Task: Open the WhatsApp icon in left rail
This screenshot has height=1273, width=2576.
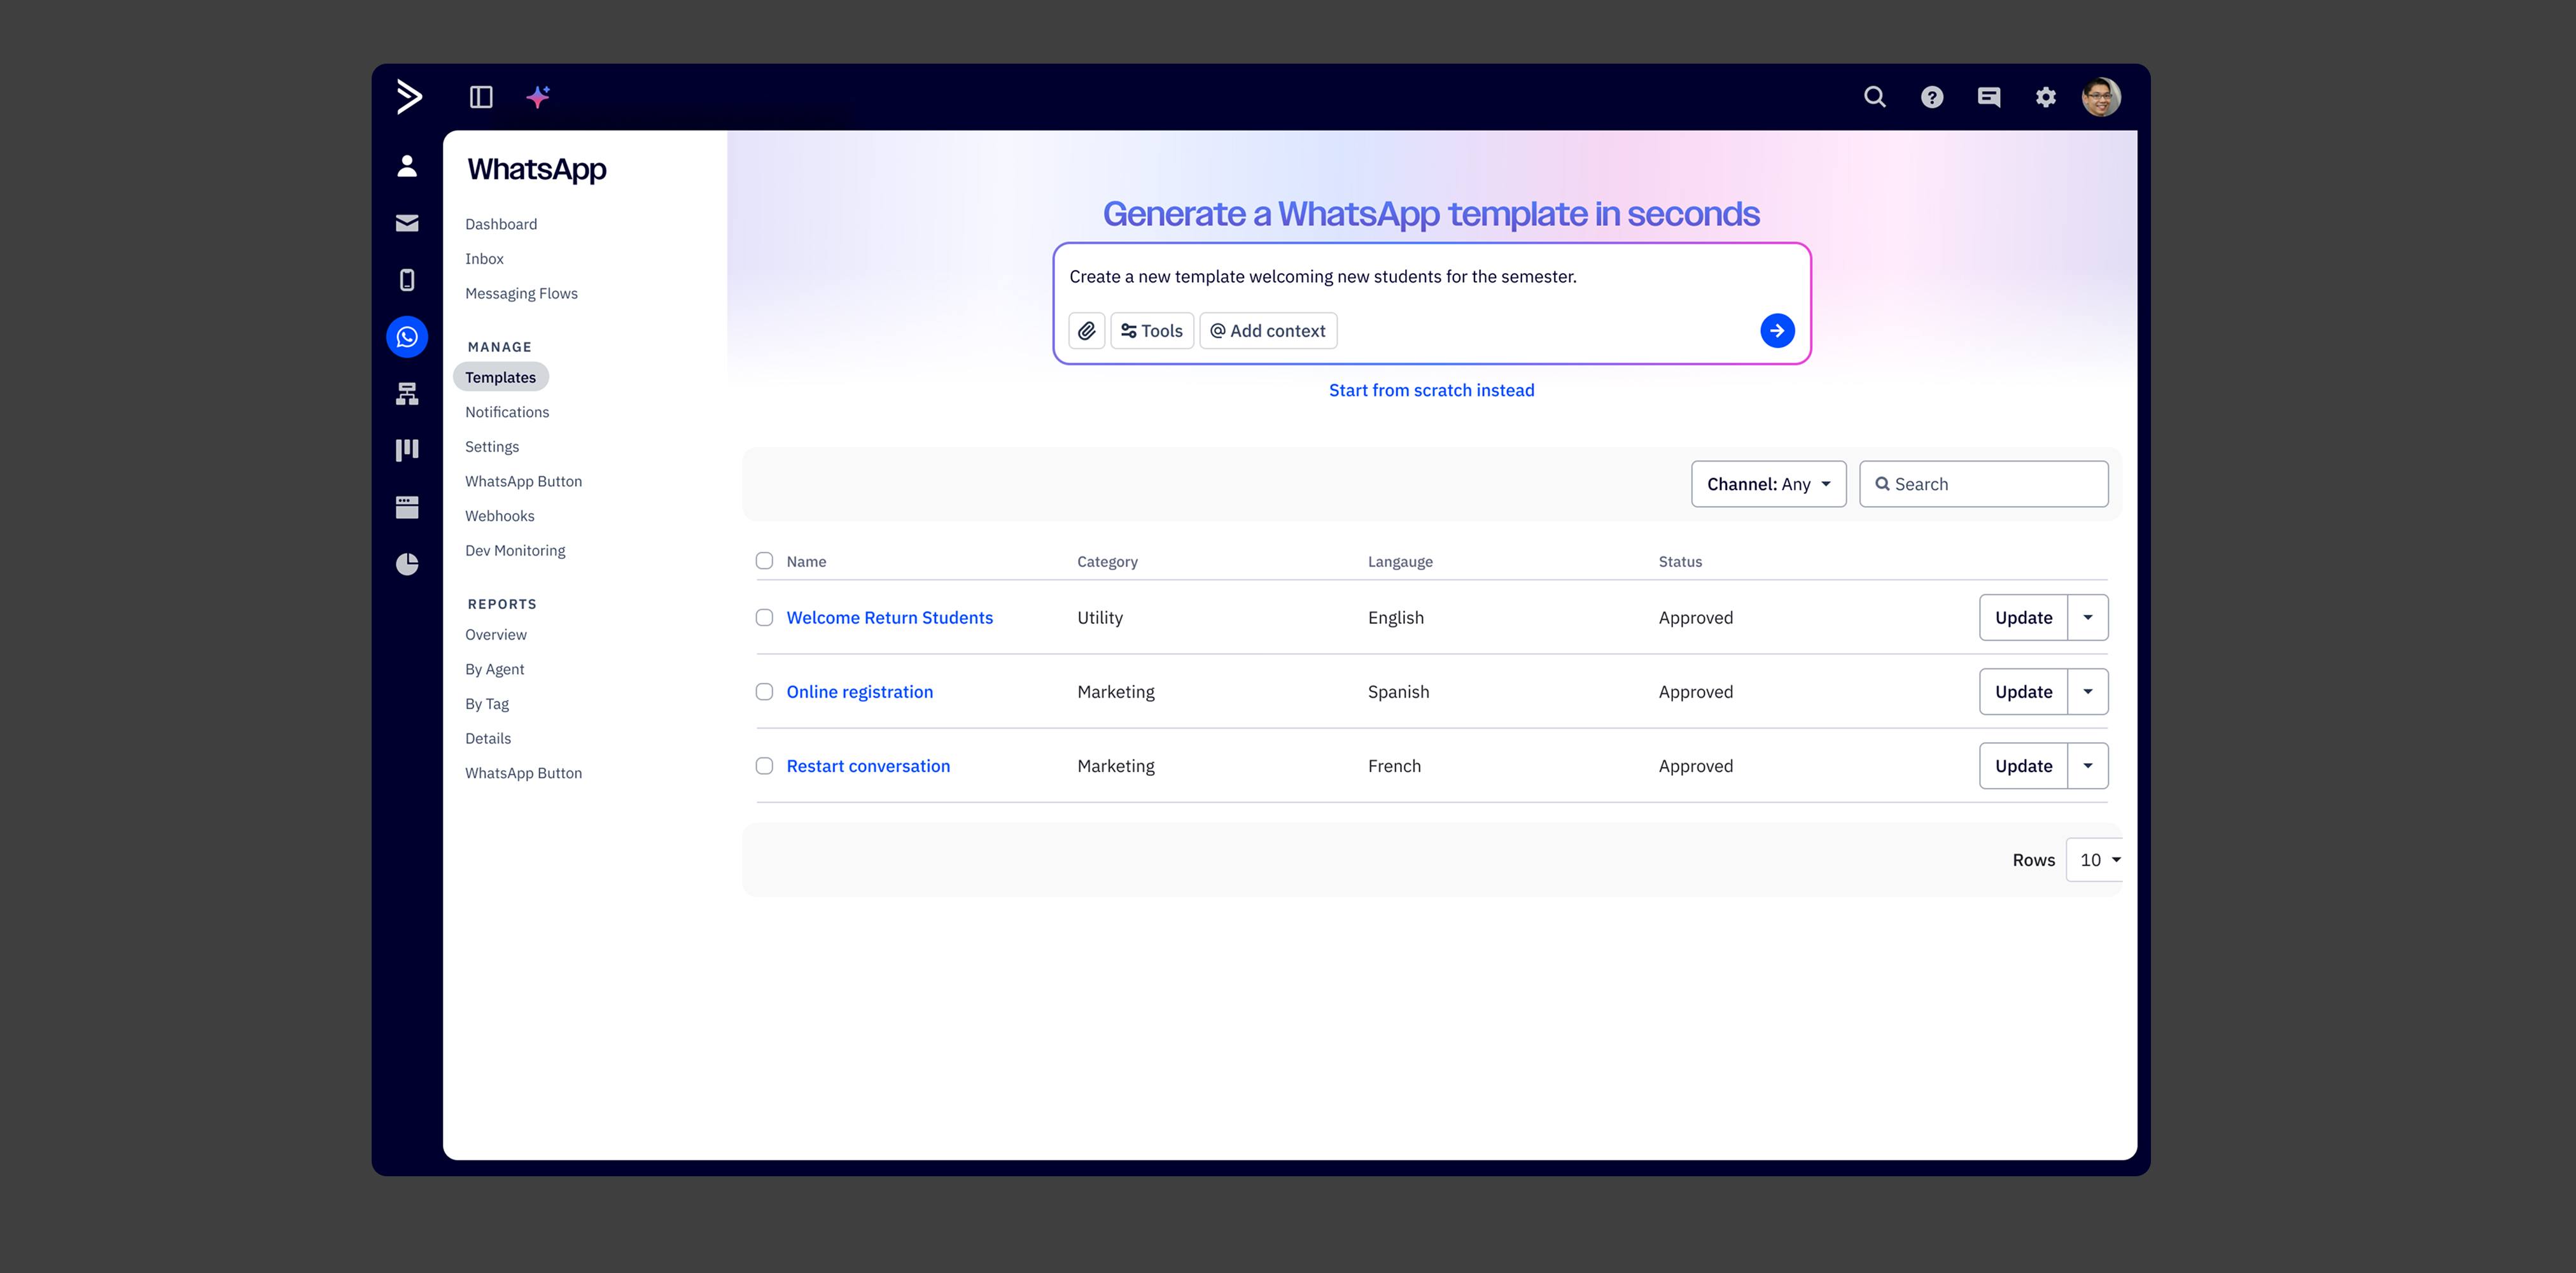Action: (407, 337)
